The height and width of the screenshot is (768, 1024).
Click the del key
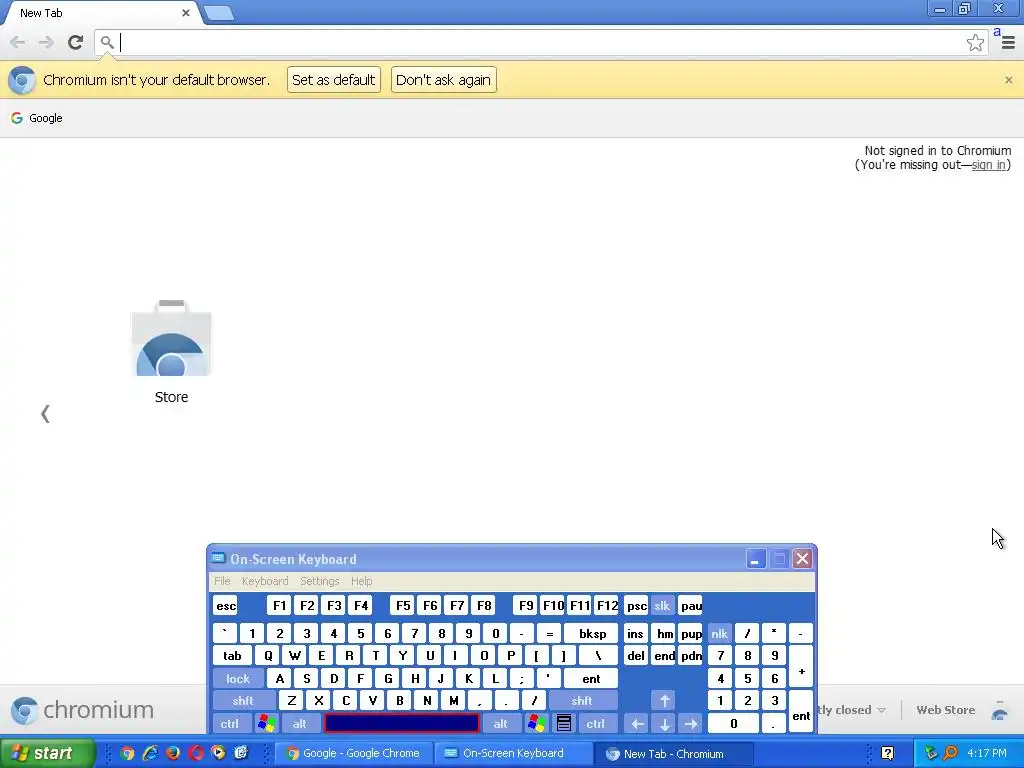(x=636, y=656)
